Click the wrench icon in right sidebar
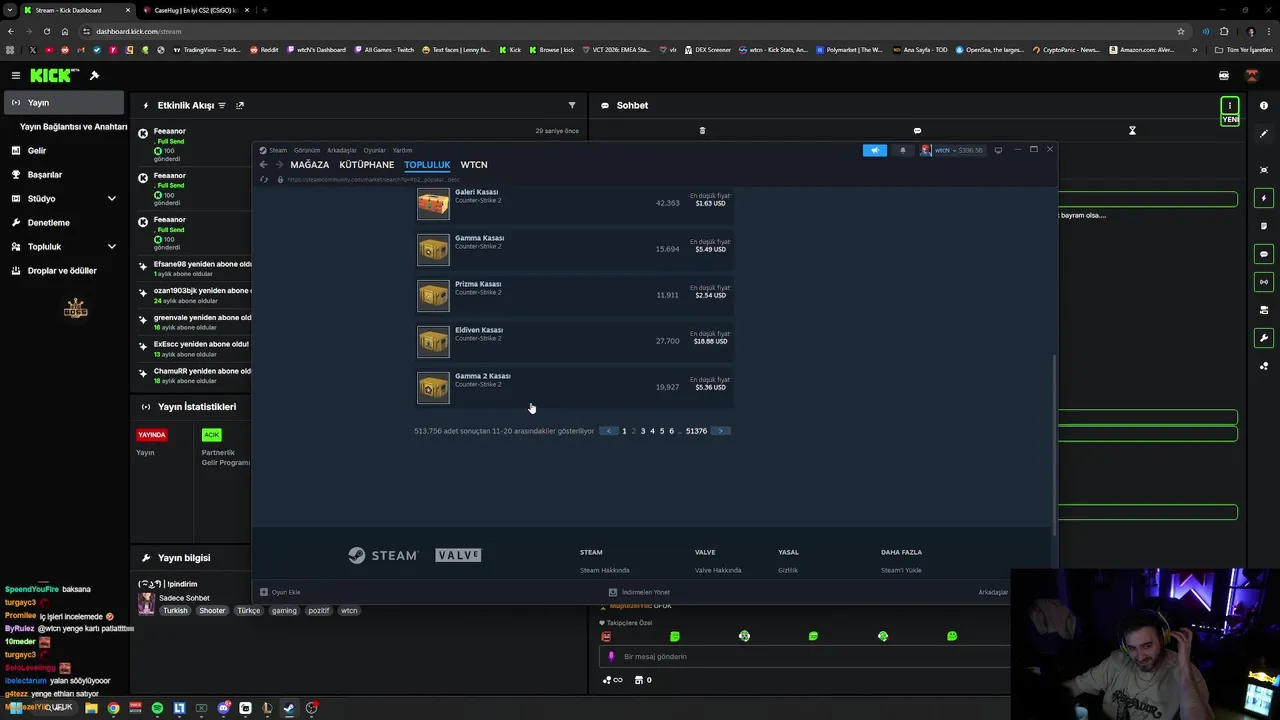 click(1264, 338)
